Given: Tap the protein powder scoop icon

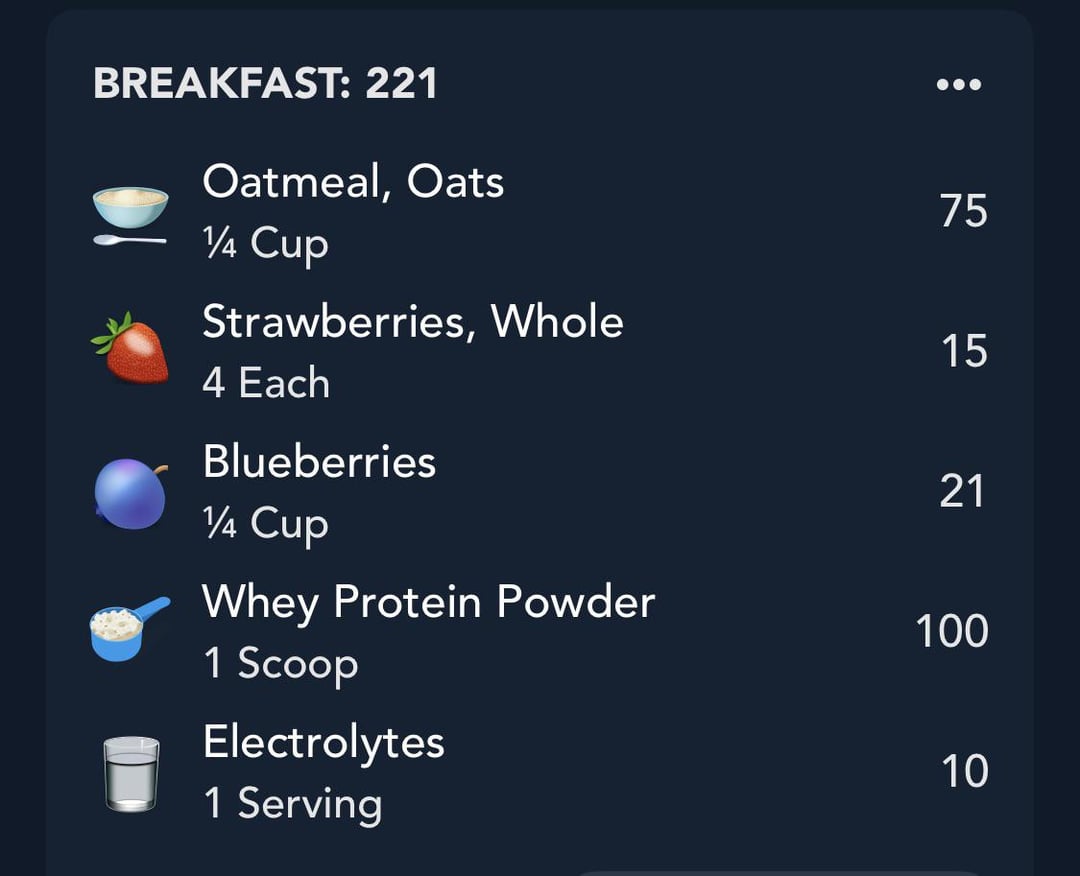Looking at the screenshot, I should pos(130,629).
